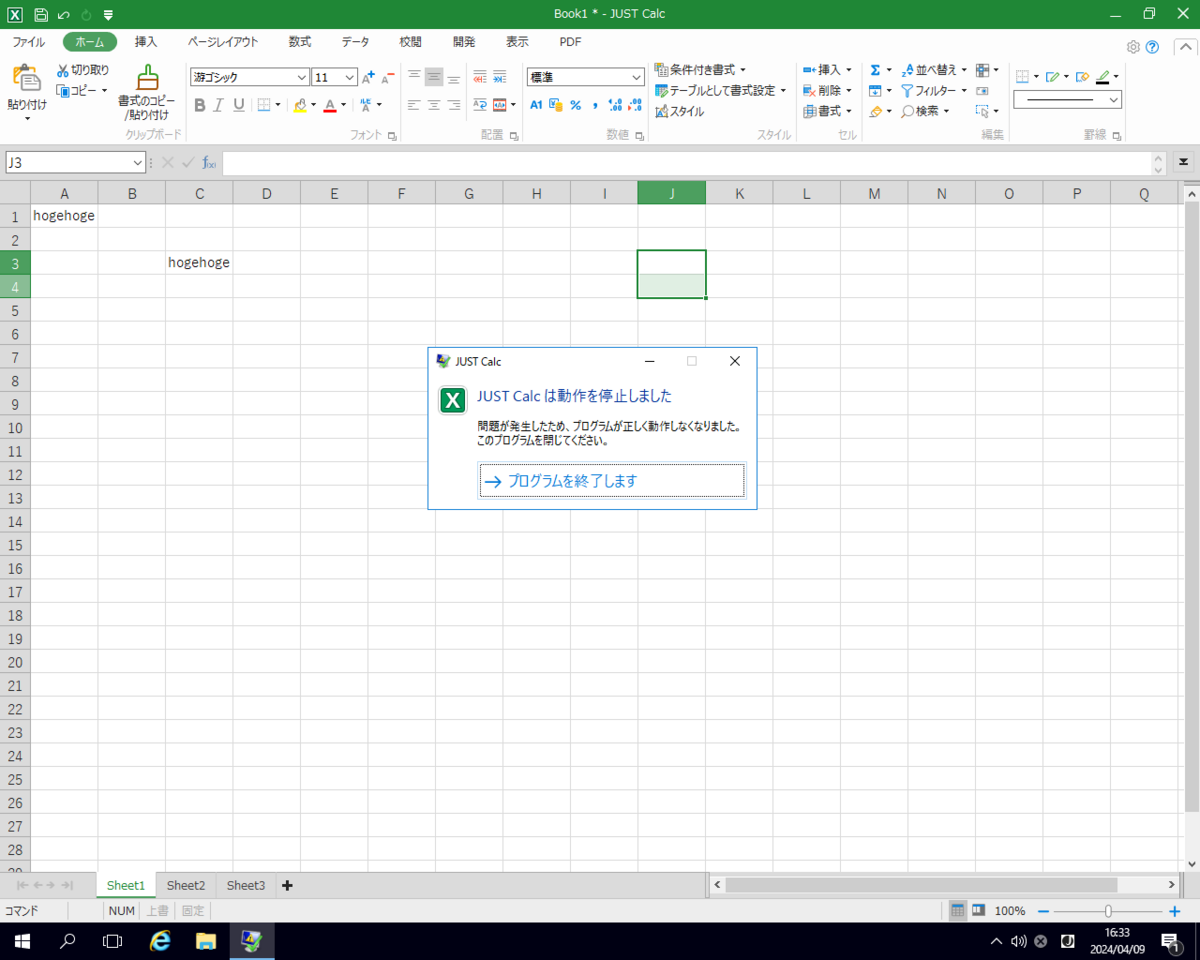Switch to page layout view icon
The image size is (1200, 960).
point(979,911)
